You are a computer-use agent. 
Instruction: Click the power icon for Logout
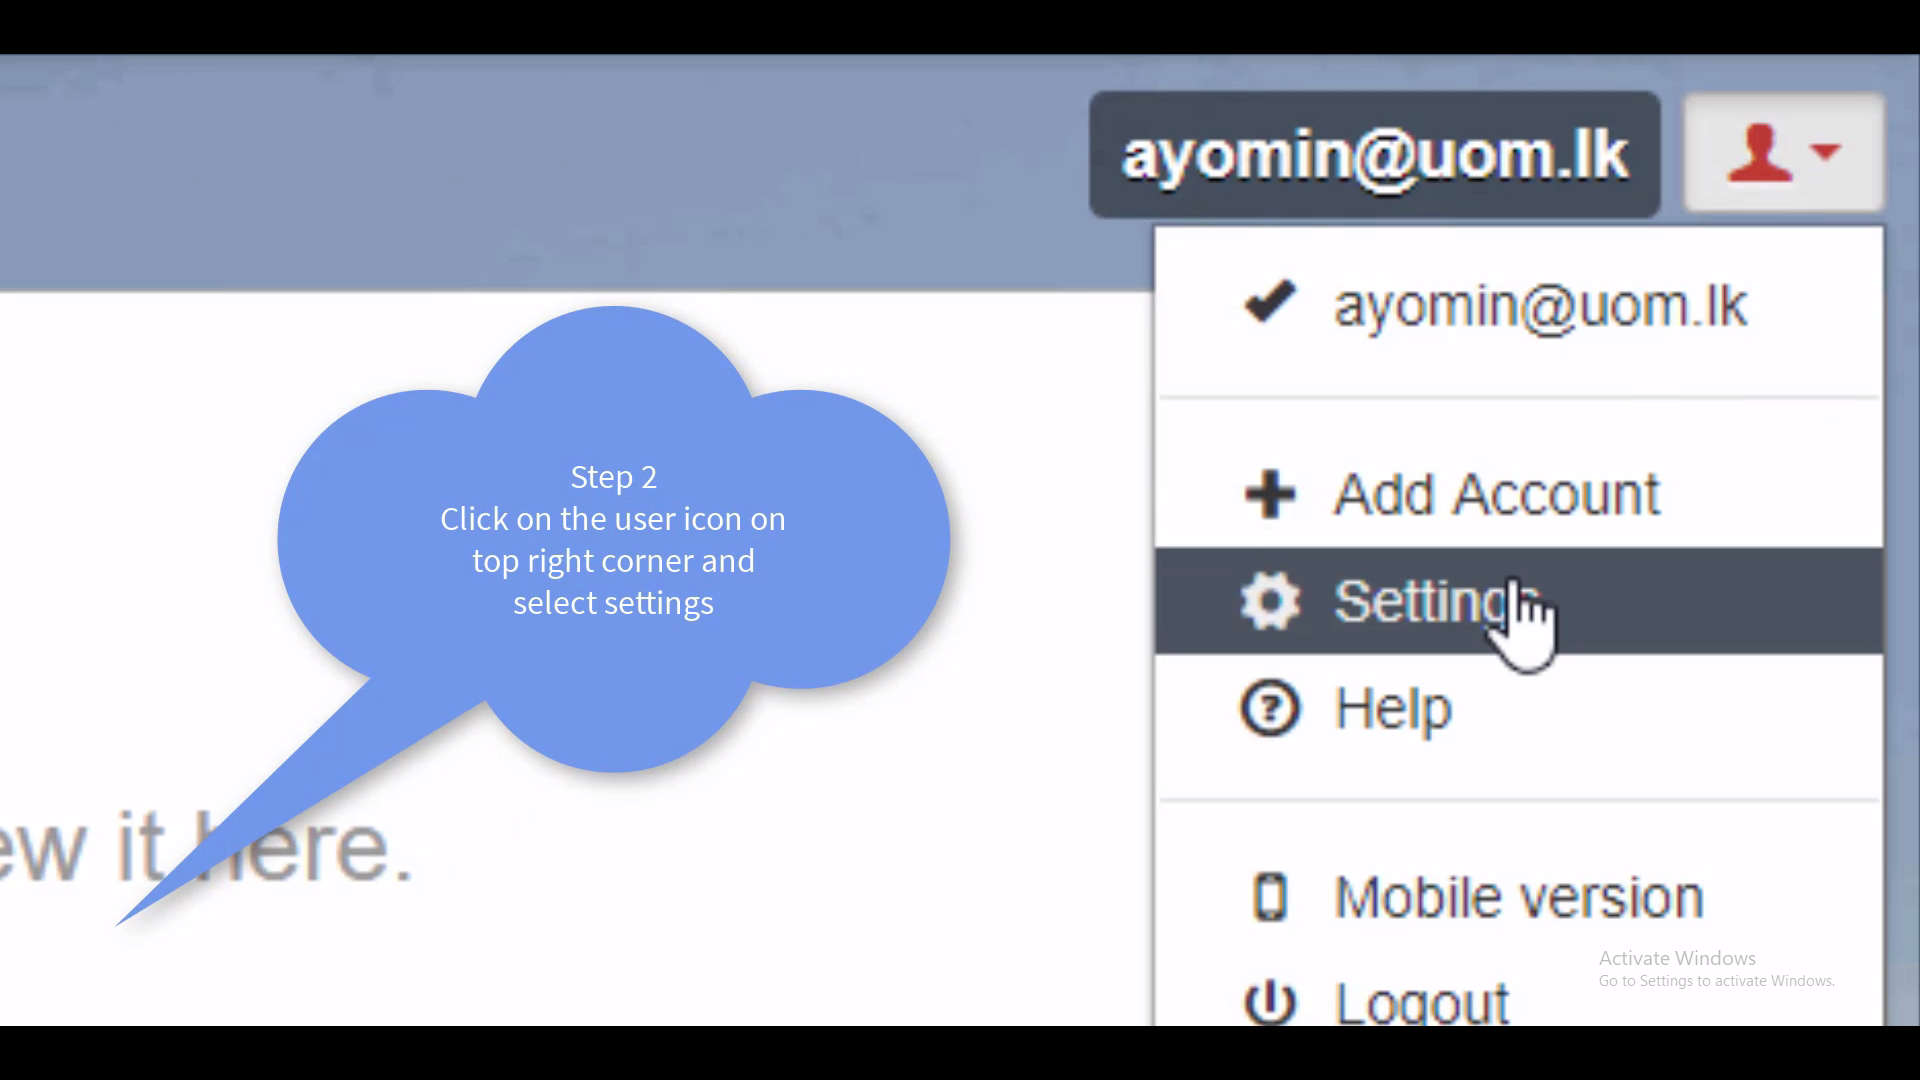tap(1270, 1001)
